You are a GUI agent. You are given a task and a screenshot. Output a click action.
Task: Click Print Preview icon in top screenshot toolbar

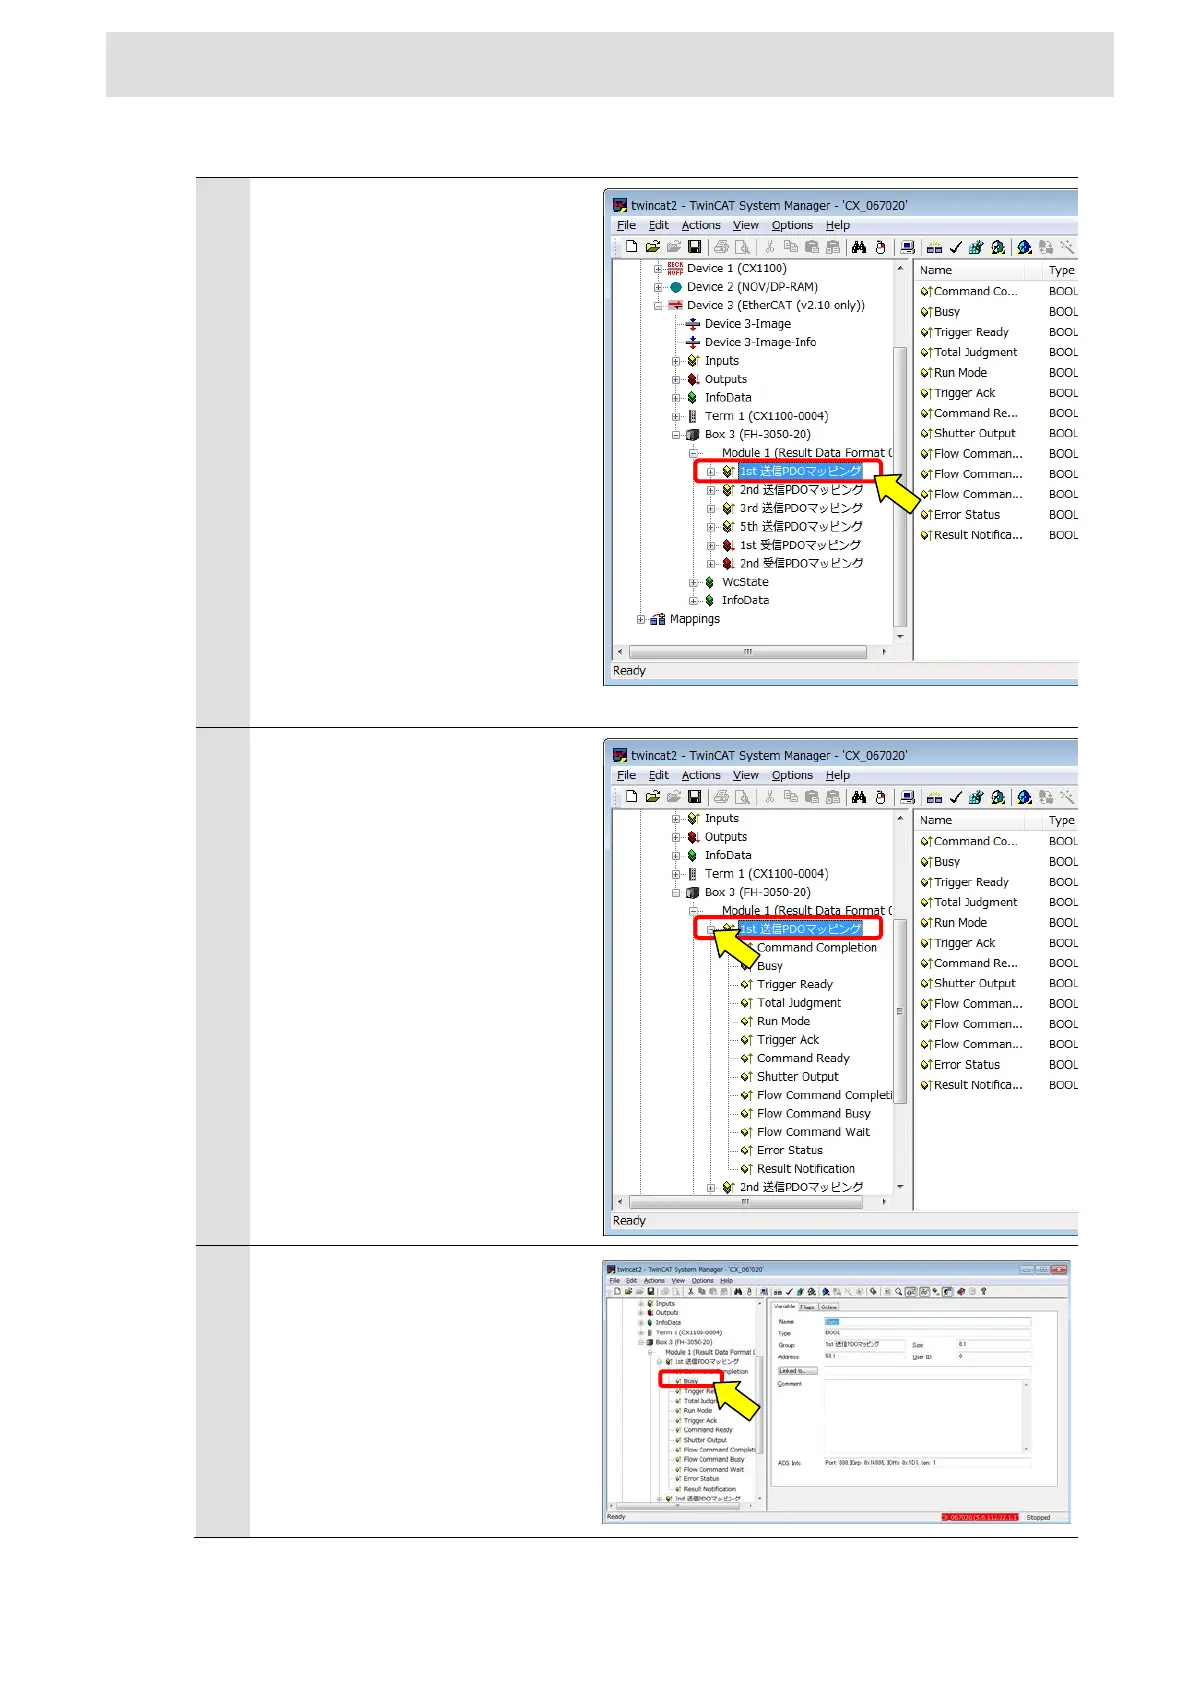(742, 247)
